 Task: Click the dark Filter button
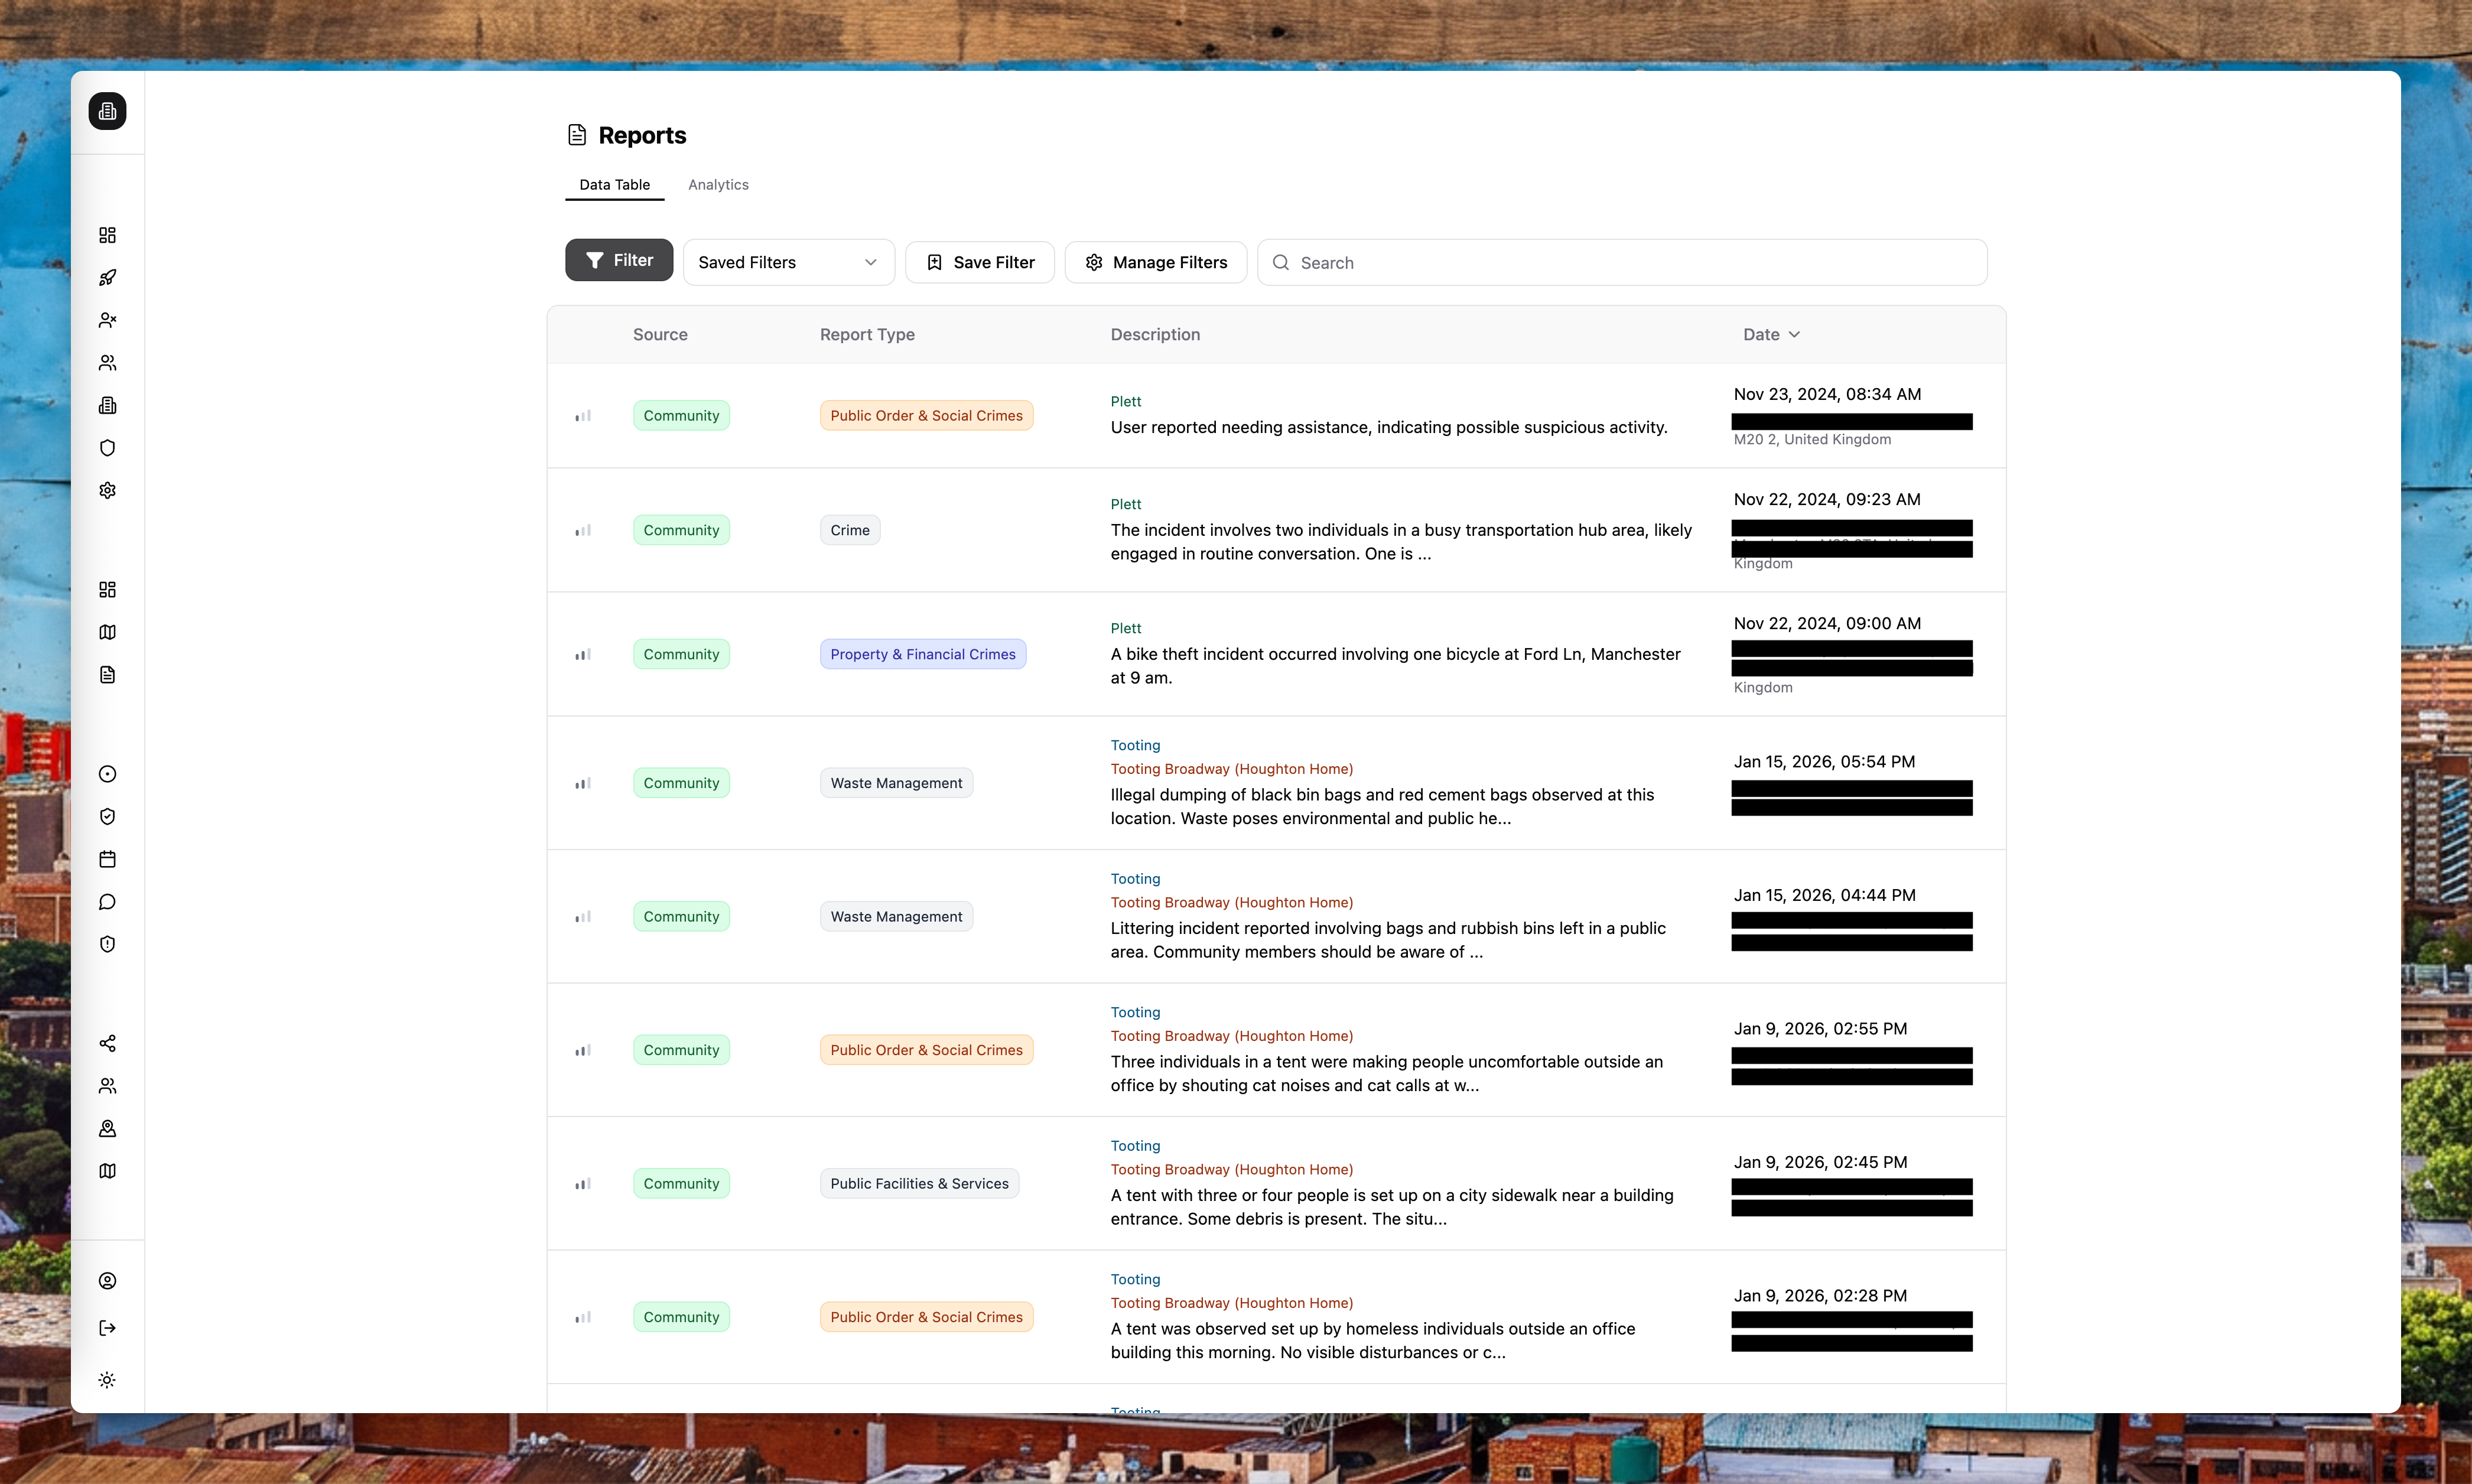click(x=618, y=260)
